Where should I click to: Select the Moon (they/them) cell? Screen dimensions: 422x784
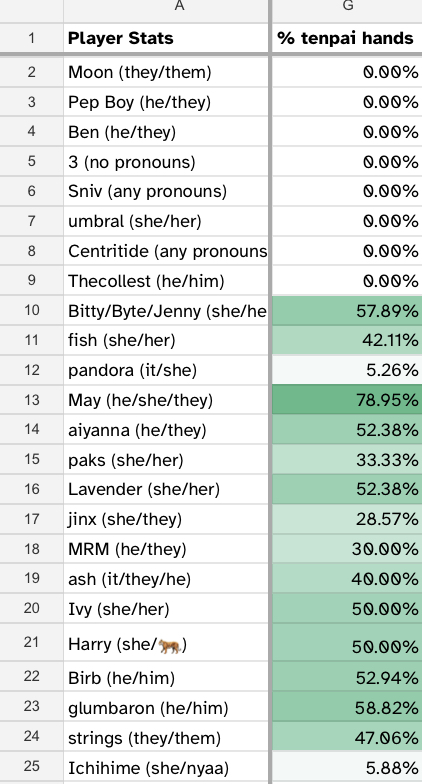click(166, 72)
